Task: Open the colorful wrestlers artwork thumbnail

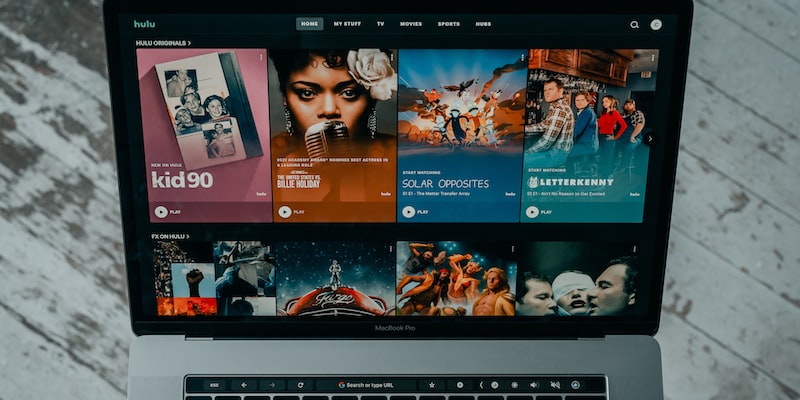Action: click(456, 279)
